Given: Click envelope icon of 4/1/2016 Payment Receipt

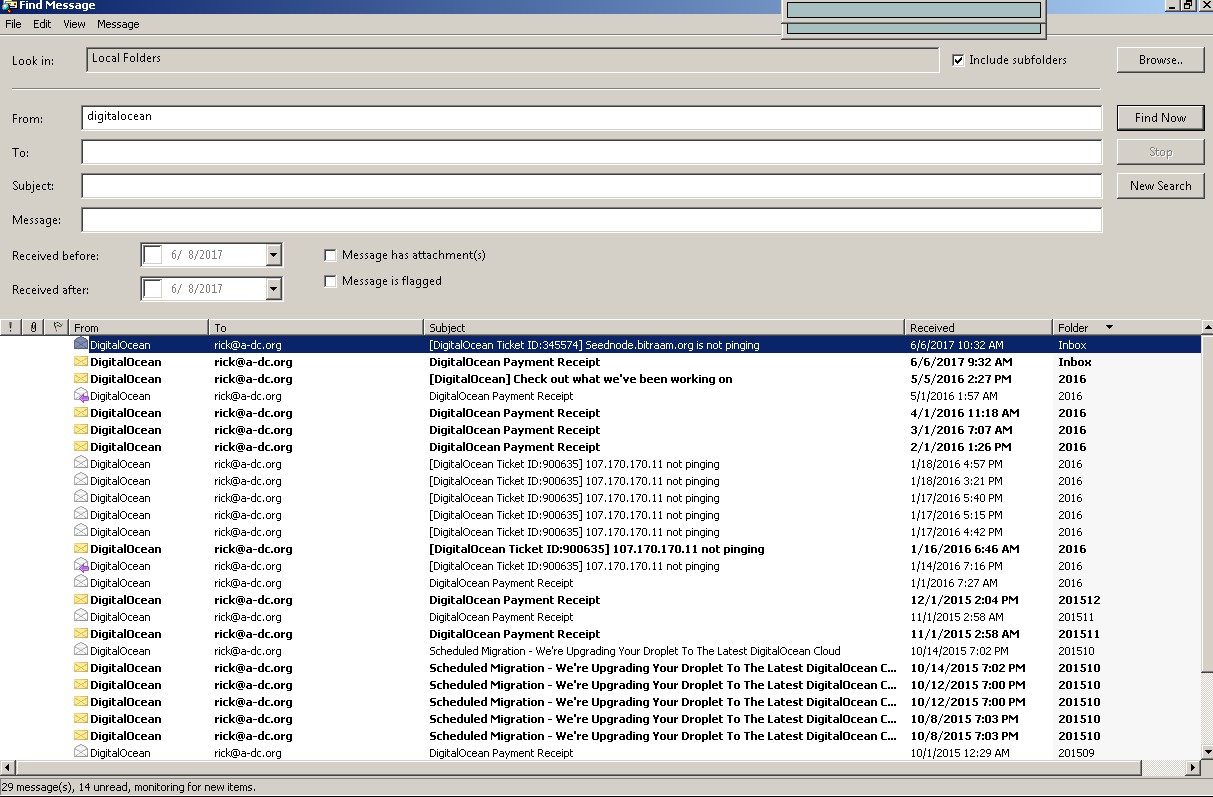Looking at the screenshot, I should coord(81,413).
